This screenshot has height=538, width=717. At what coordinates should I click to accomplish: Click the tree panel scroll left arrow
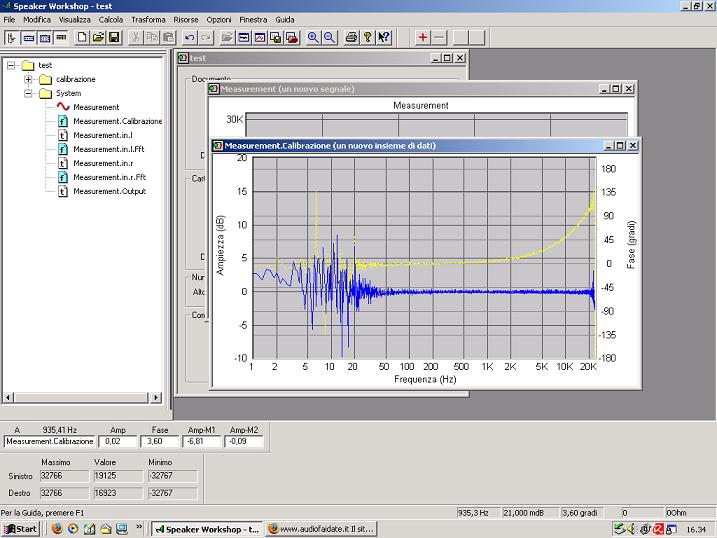tap(8, 398)
